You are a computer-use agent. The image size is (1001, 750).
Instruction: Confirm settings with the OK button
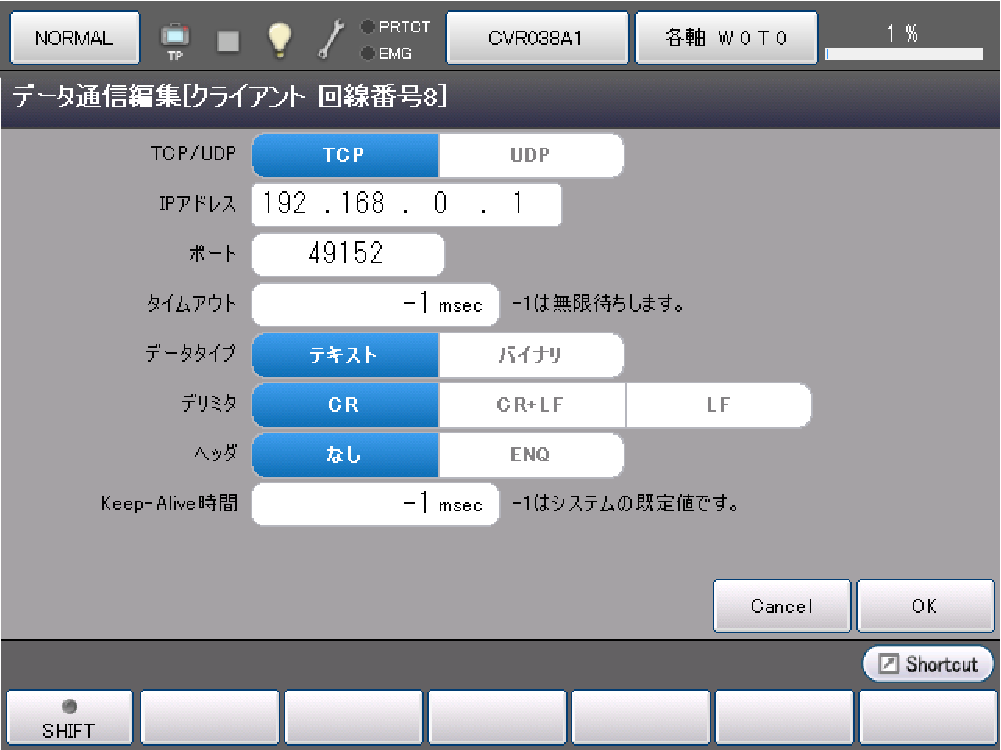click(x=925, y=606)
